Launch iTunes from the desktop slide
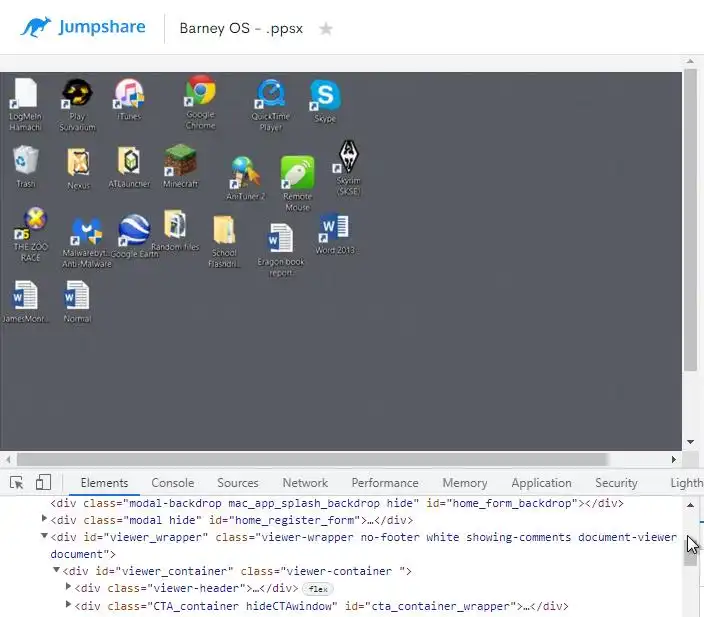Viewport: 704px width, 617px height. 129,100
